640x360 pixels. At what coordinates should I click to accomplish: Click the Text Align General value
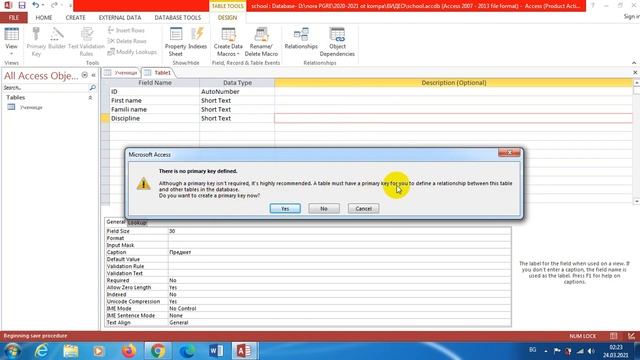tap(339, 322)
